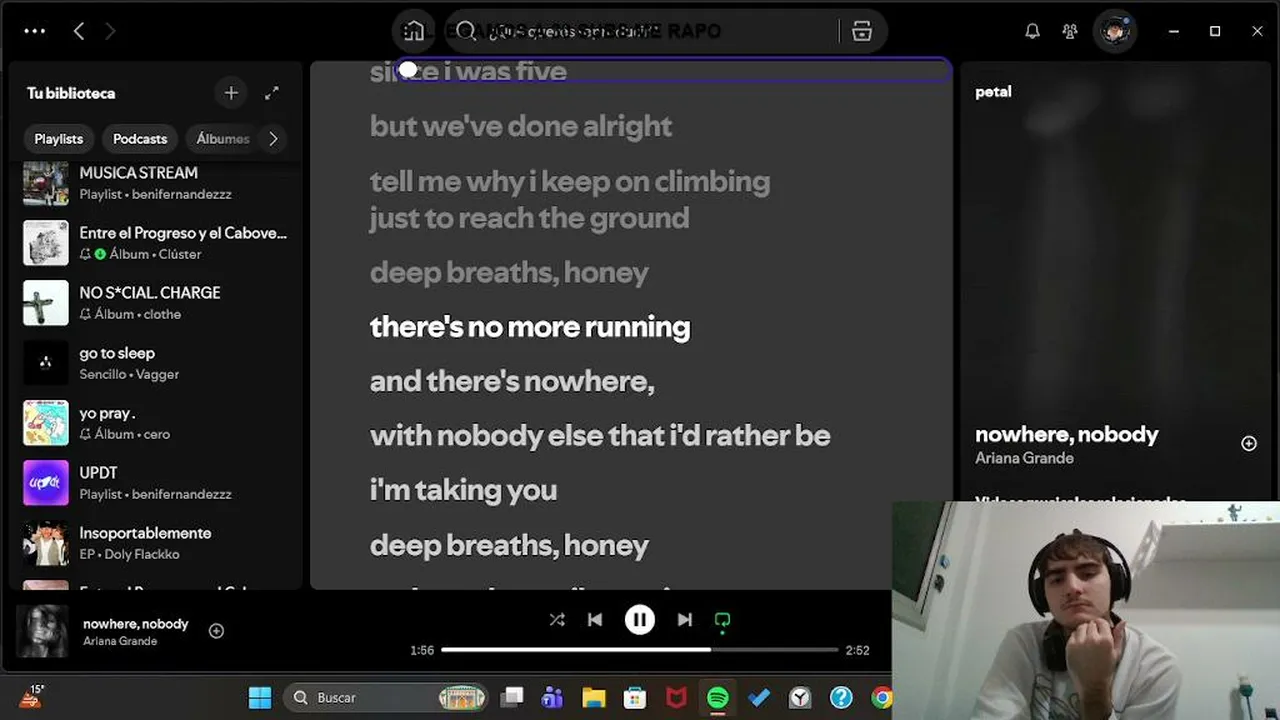Screen dimensions: 1280x720
Task: Pause the current song
Action: (640, 620)
